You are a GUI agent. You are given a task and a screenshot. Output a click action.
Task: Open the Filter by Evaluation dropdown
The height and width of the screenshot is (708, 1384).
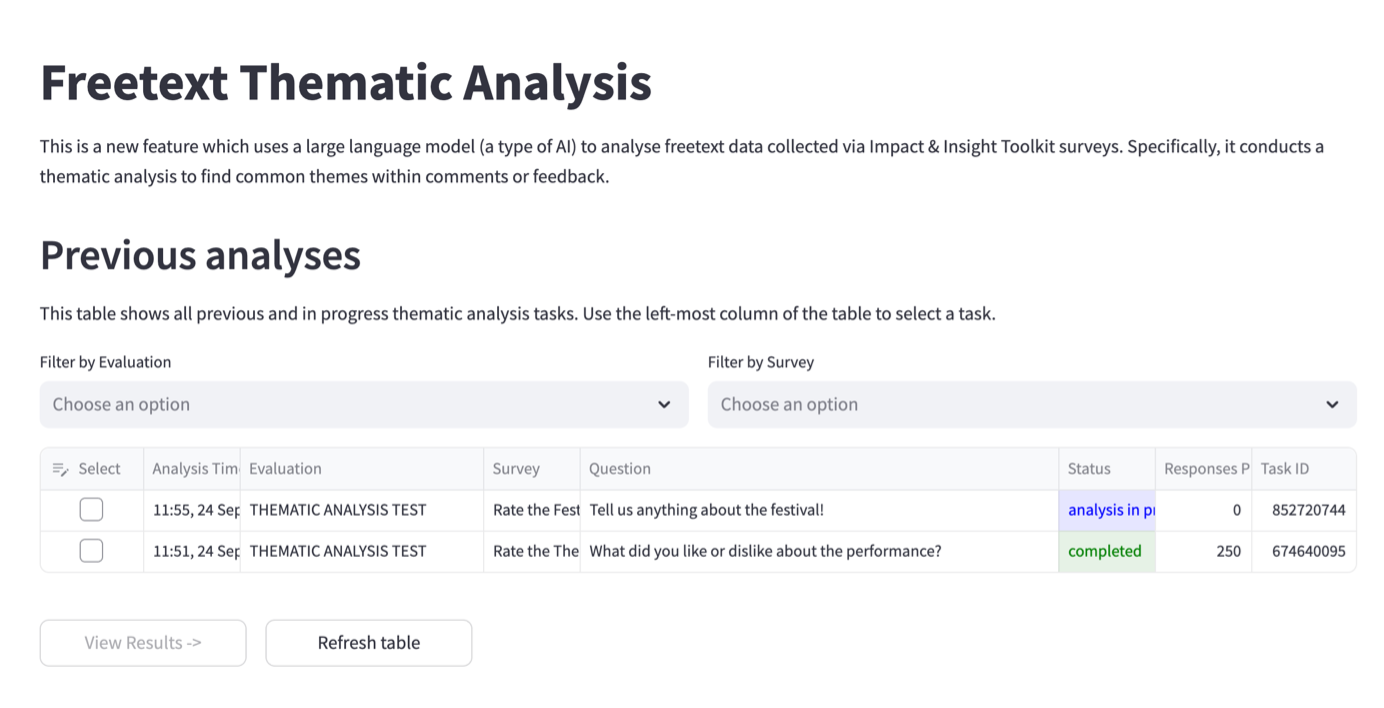tap(364, 404)
